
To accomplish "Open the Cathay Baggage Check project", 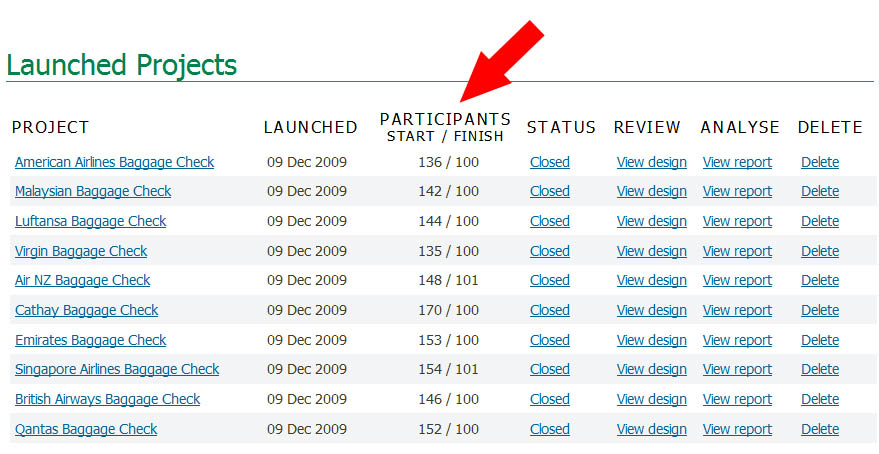I will pos(86,311).
